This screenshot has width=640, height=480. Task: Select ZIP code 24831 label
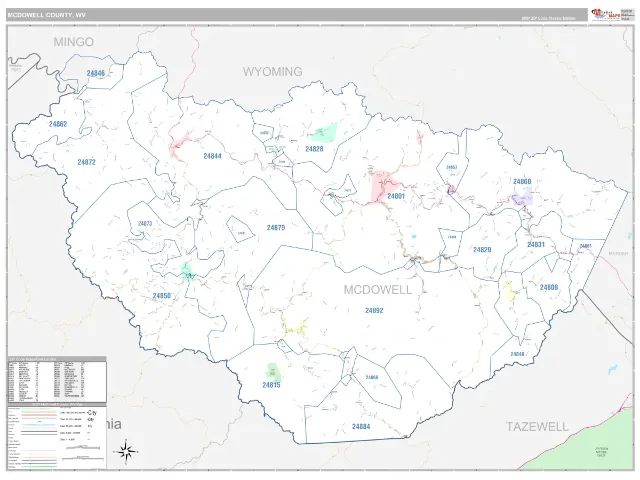[536, 244]
